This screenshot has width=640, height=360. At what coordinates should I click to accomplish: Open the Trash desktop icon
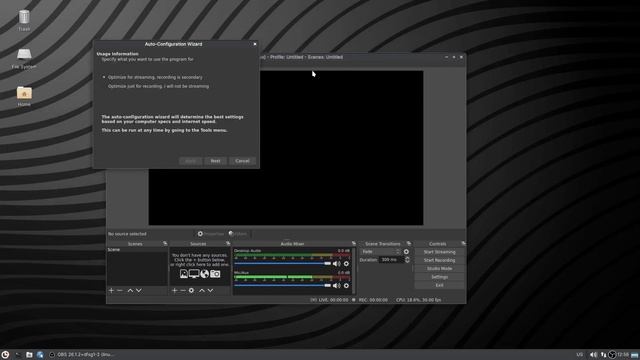click(x=24, y=21)
